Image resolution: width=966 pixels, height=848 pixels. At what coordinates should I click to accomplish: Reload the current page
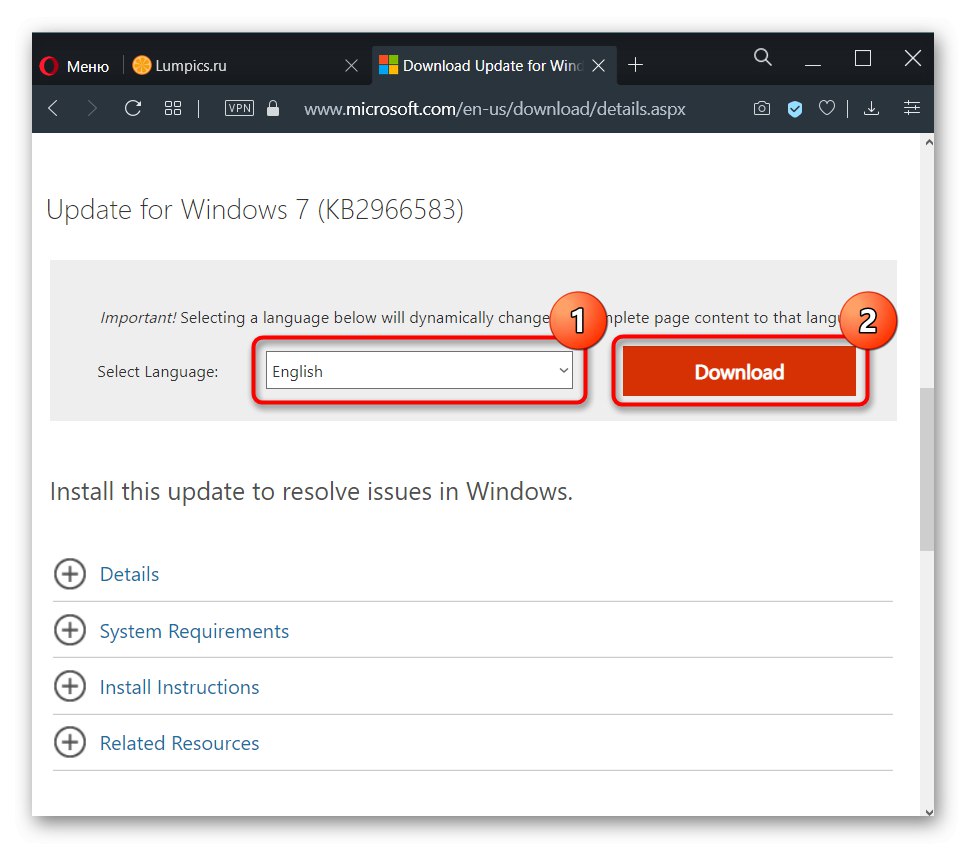click(x=132, y=108)
